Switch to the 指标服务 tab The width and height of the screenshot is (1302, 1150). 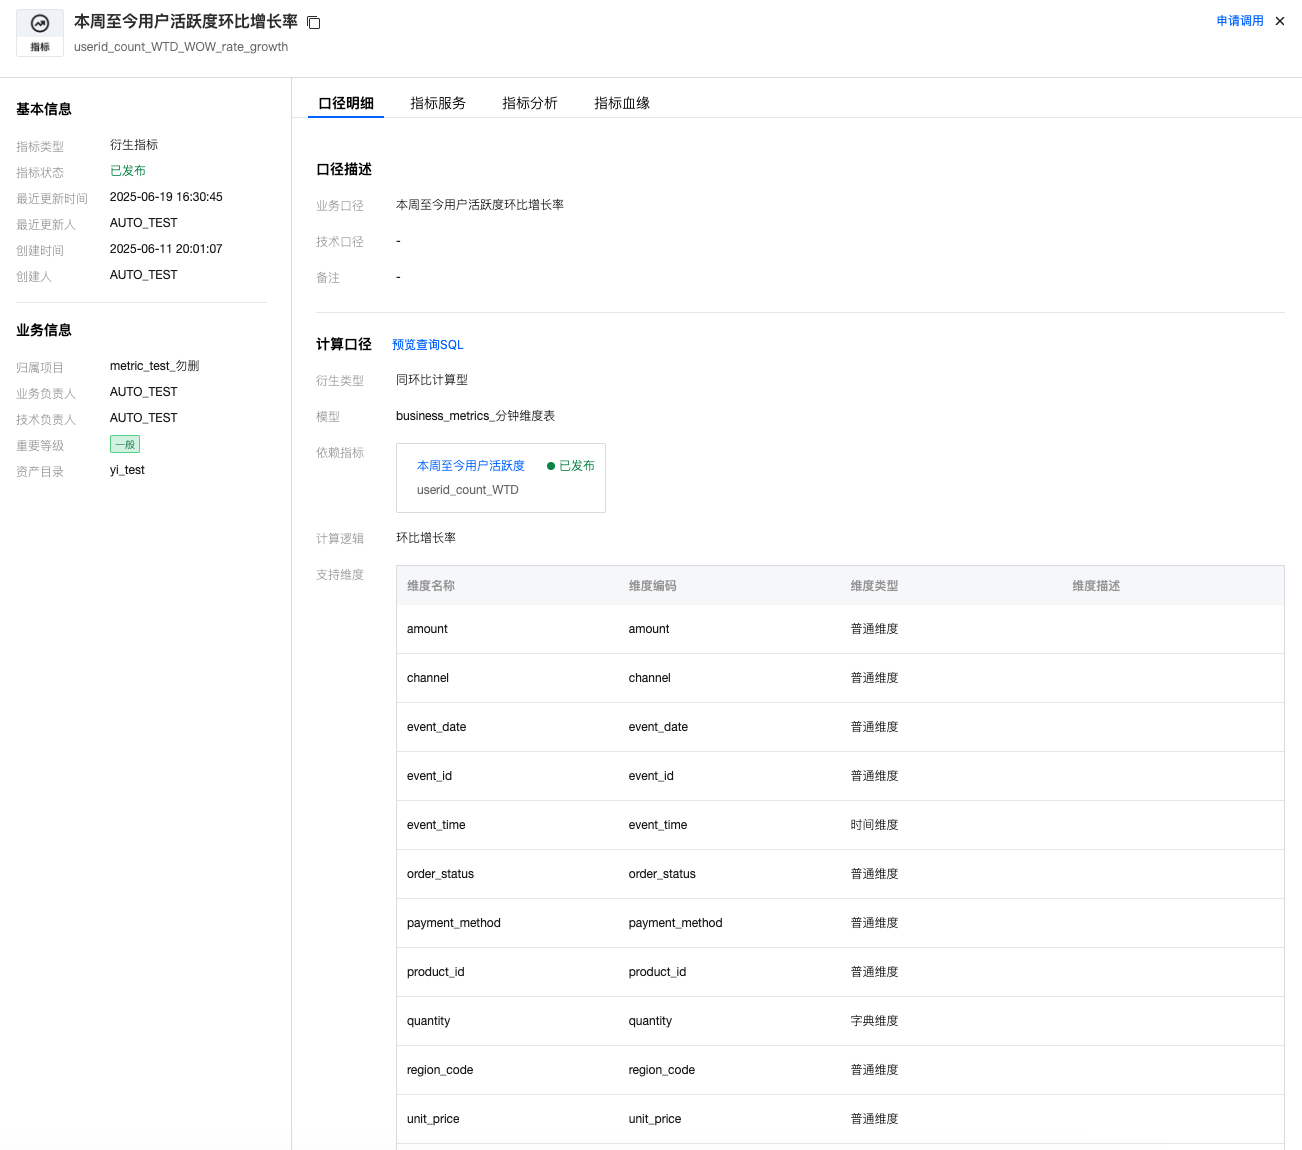(x=437, y=103)
